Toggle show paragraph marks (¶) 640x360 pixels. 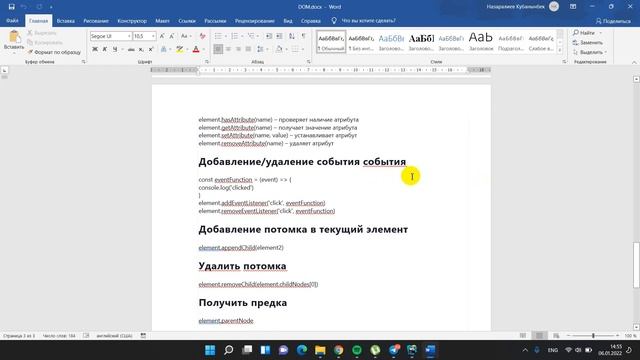pyautogui.click(x=304, y=36)
